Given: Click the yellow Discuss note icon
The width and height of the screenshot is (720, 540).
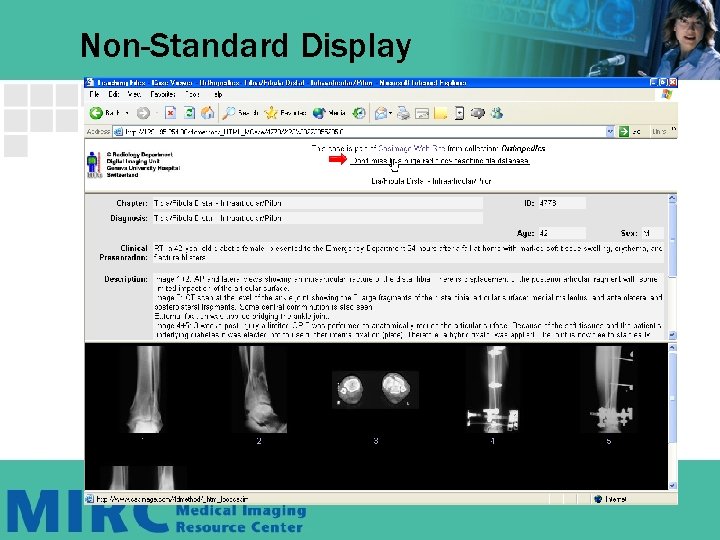Looking at the screenshot, I should [x=440, y=113].
